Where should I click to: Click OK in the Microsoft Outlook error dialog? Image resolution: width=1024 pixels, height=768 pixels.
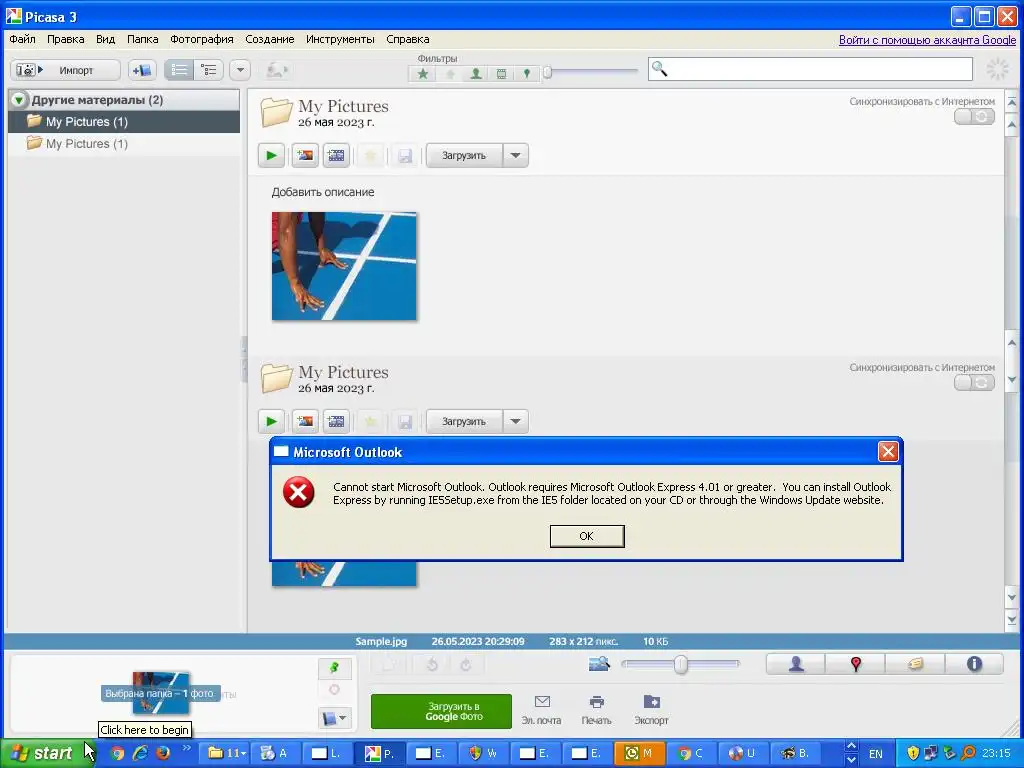(586, 536)
